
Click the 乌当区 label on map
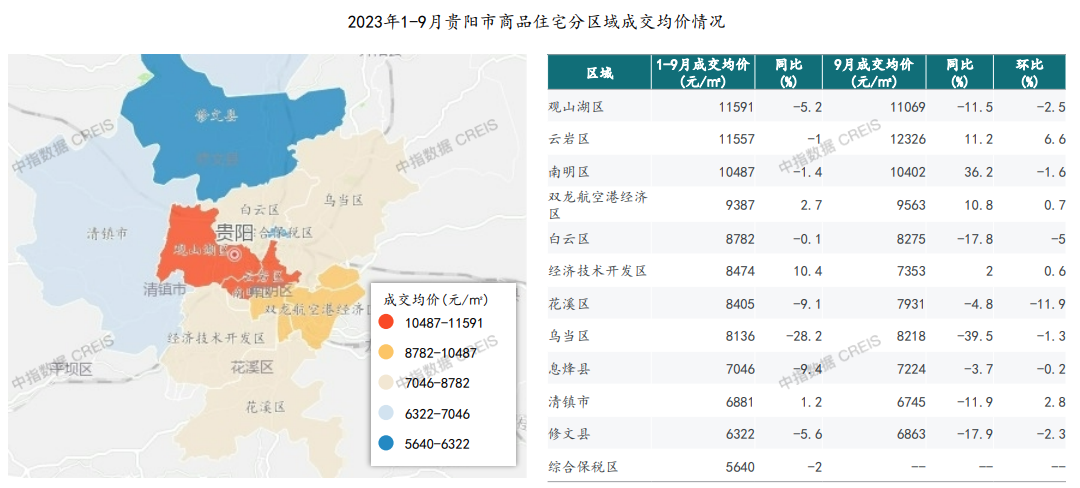click(x=344, y=200)
